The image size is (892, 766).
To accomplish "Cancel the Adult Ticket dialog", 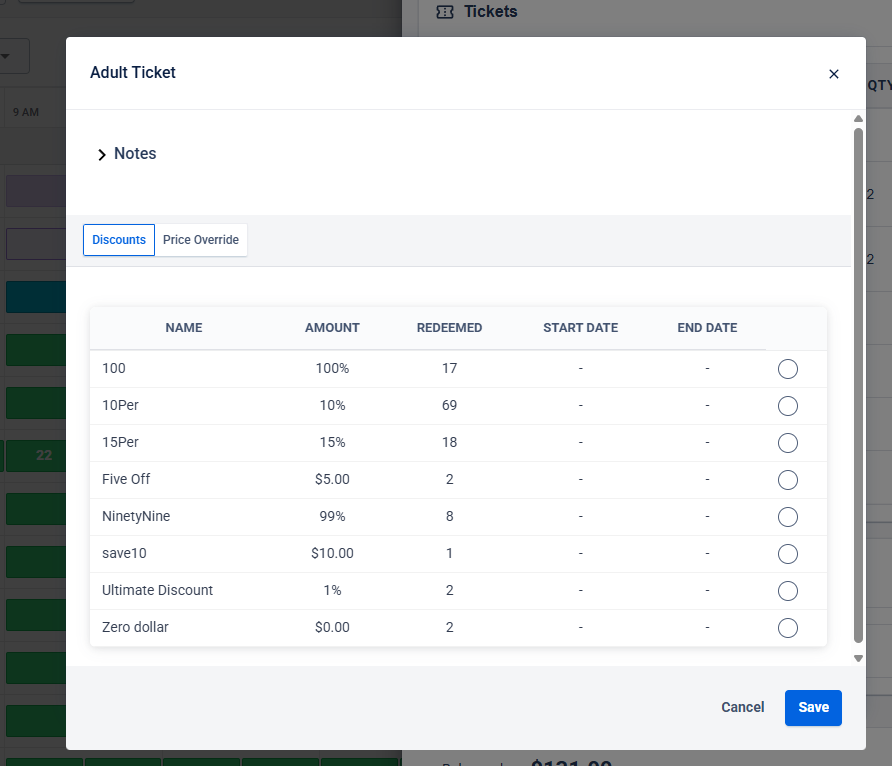I will [x=742, y=707].
